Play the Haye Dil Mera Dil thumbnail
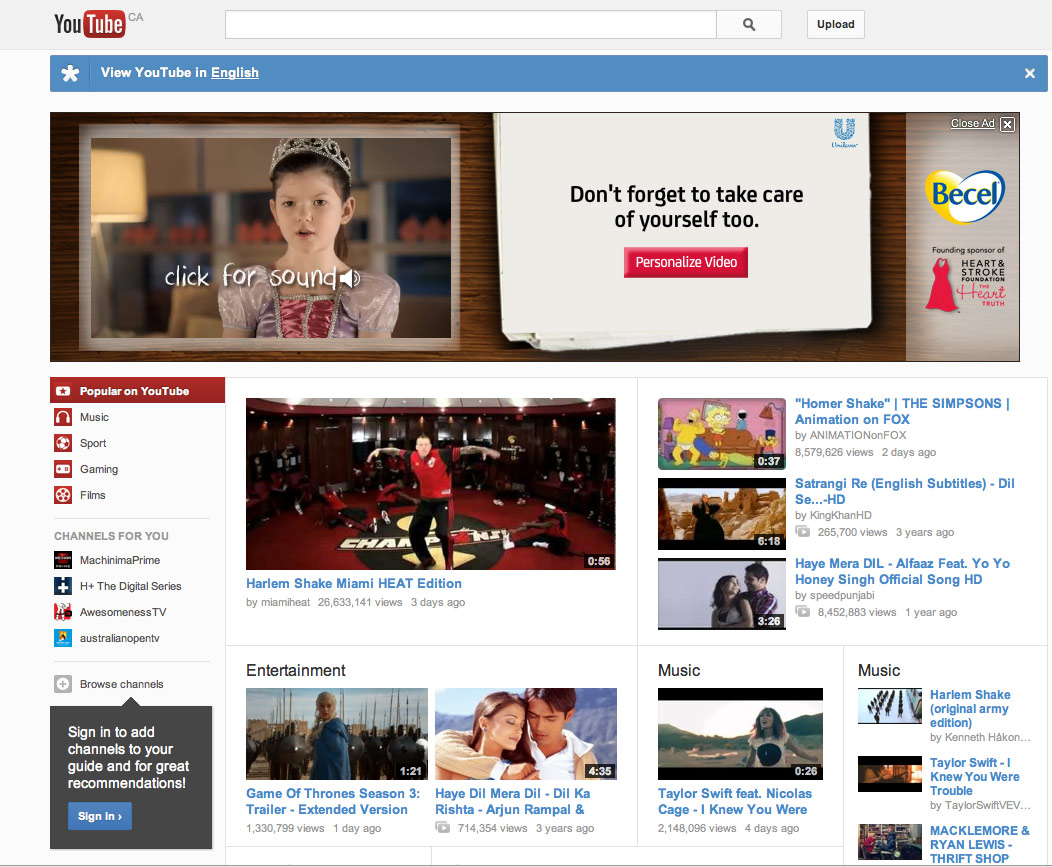The width and height of the screenshot is (1052, 867). (x=526, y=733)
